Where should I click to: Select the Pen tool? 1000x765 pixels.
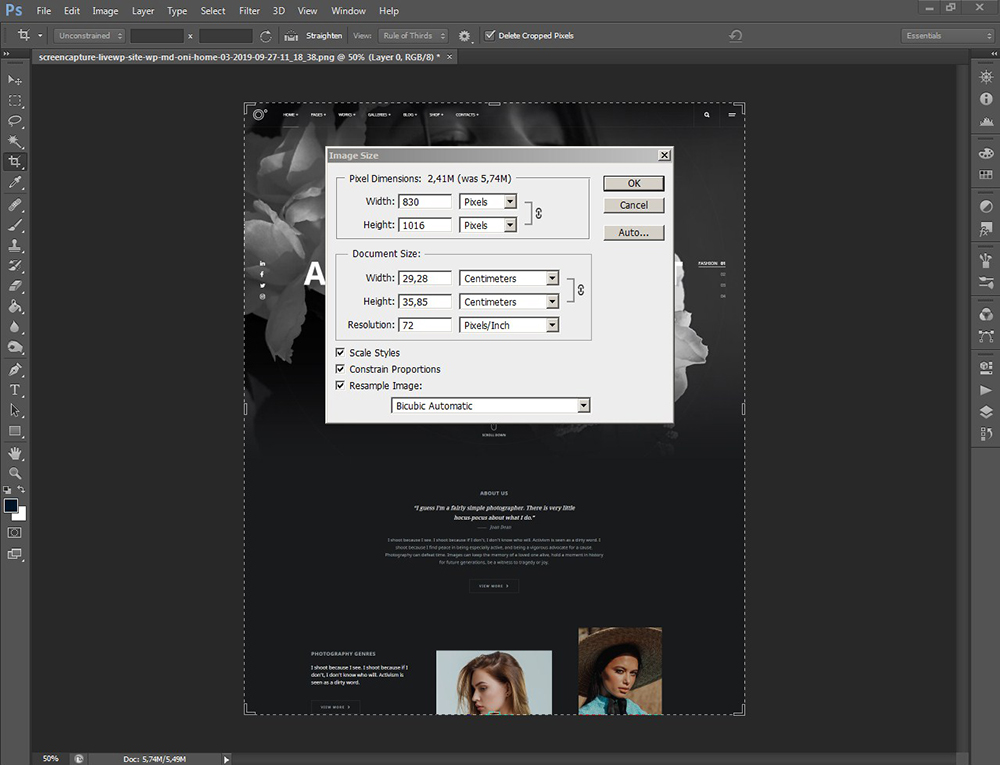(14, 370)
